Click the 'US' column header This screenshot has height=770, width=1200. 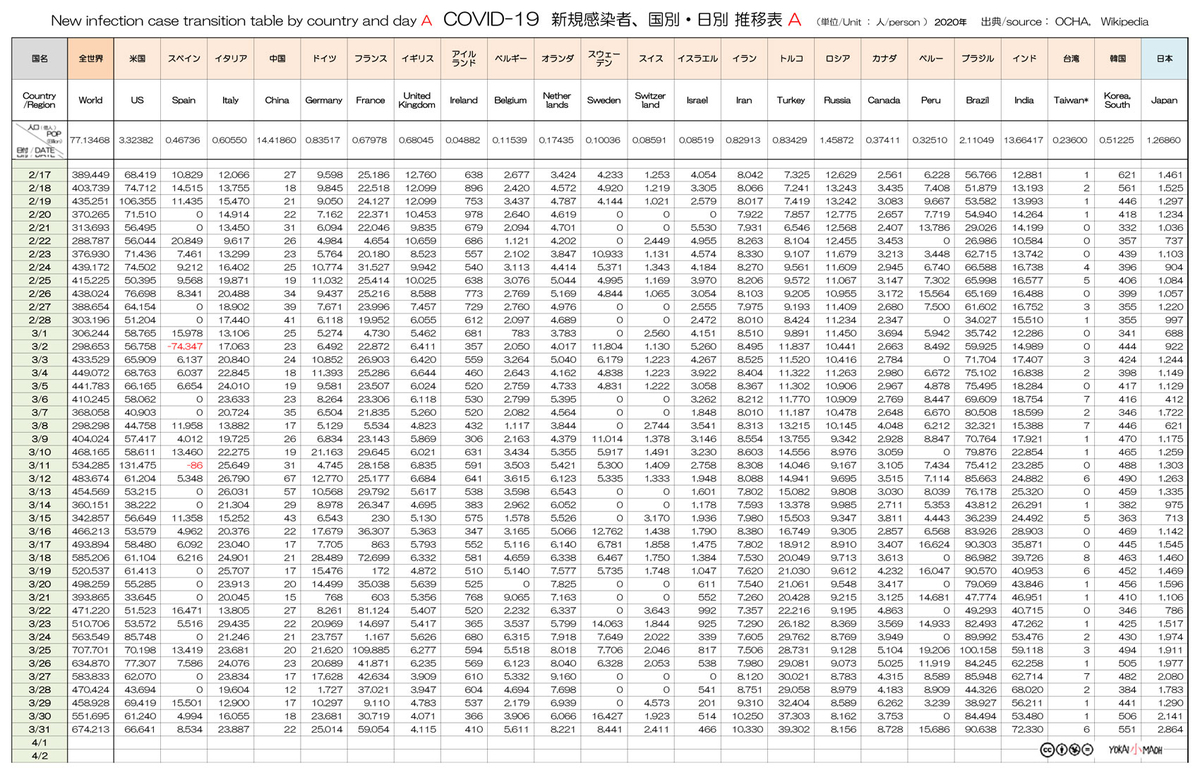click(x=137, y=100)
